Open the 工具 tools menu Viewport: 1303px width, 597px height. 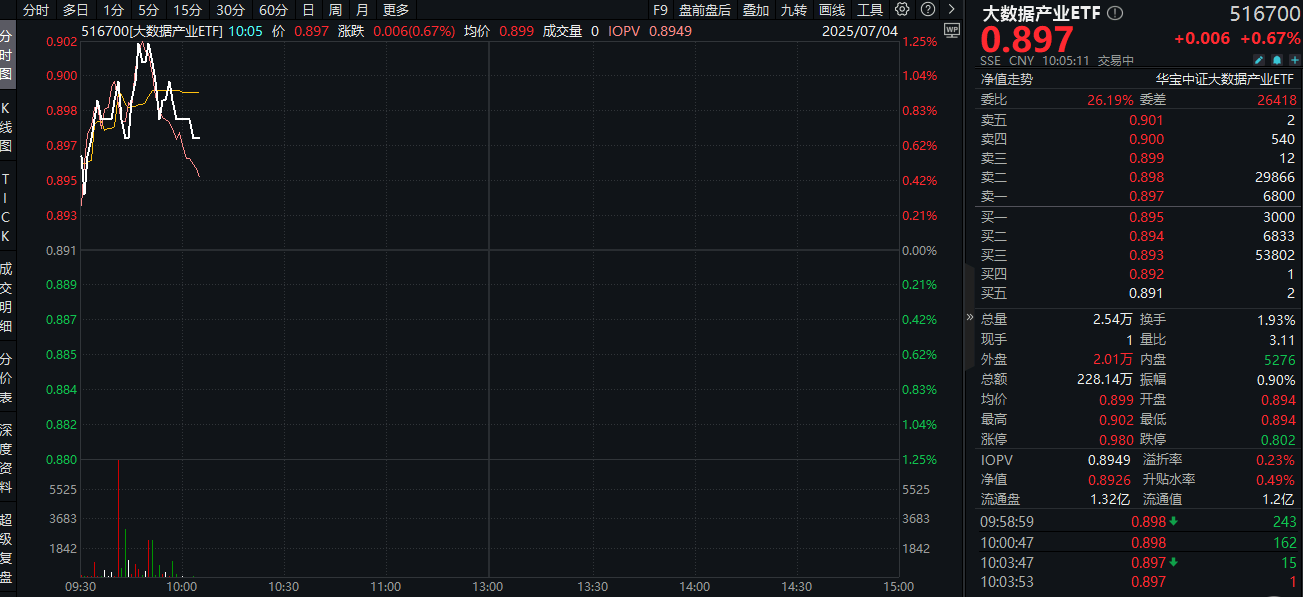(x=870, y=9)
